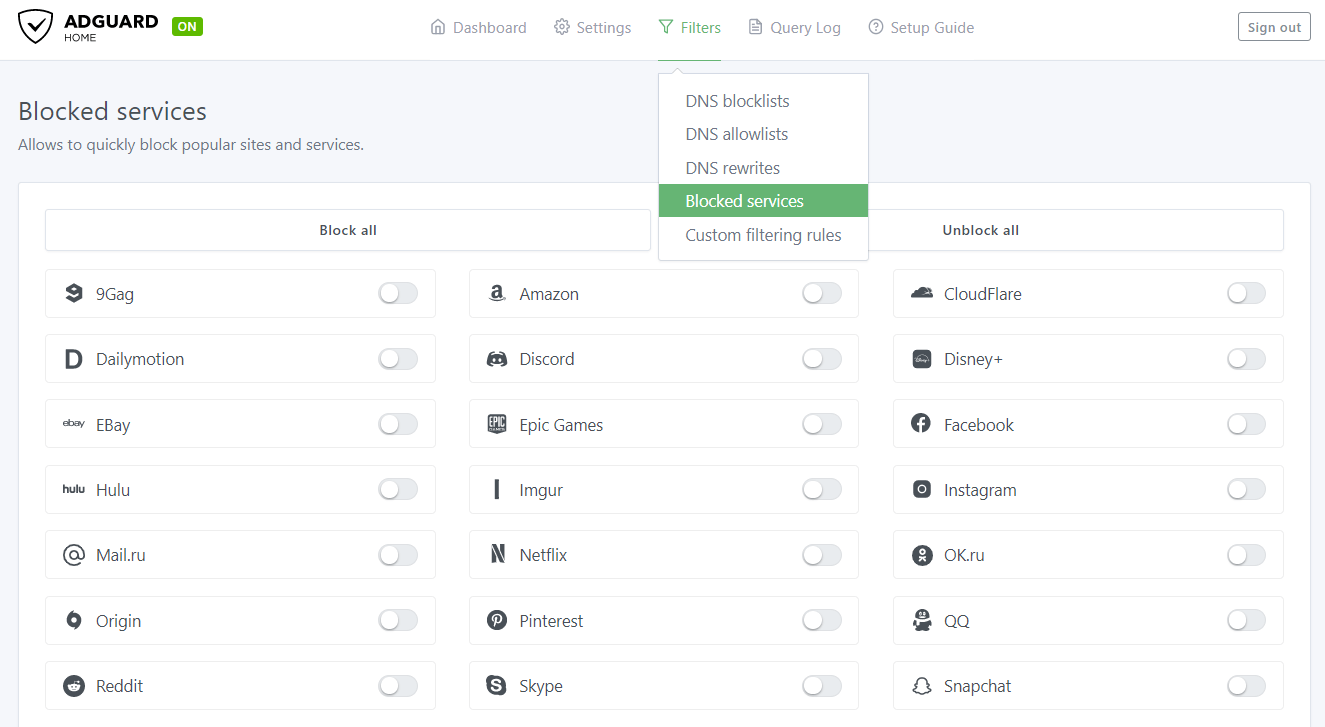Click the eBay service icon
Viewport: 1325px width, 727px height.
click(x=73, y=424)
